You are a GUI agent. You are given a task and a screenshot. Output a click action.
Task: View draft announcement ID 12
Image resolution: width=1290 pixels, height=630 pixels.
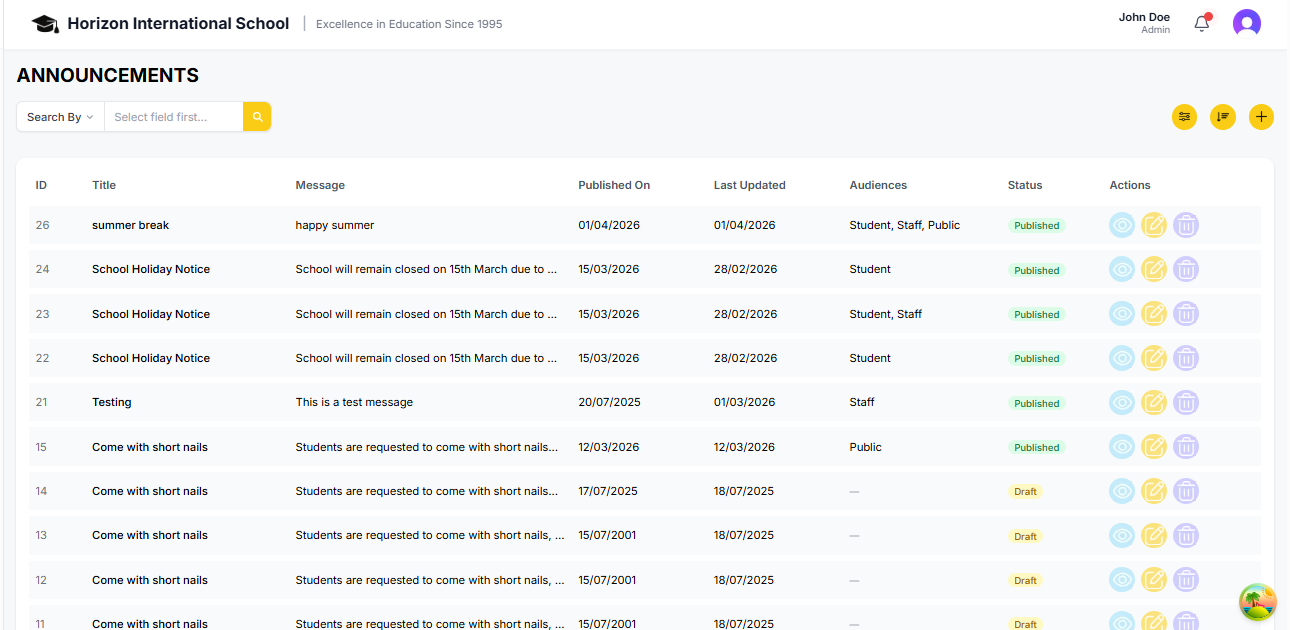click(x=1122, y=580)
